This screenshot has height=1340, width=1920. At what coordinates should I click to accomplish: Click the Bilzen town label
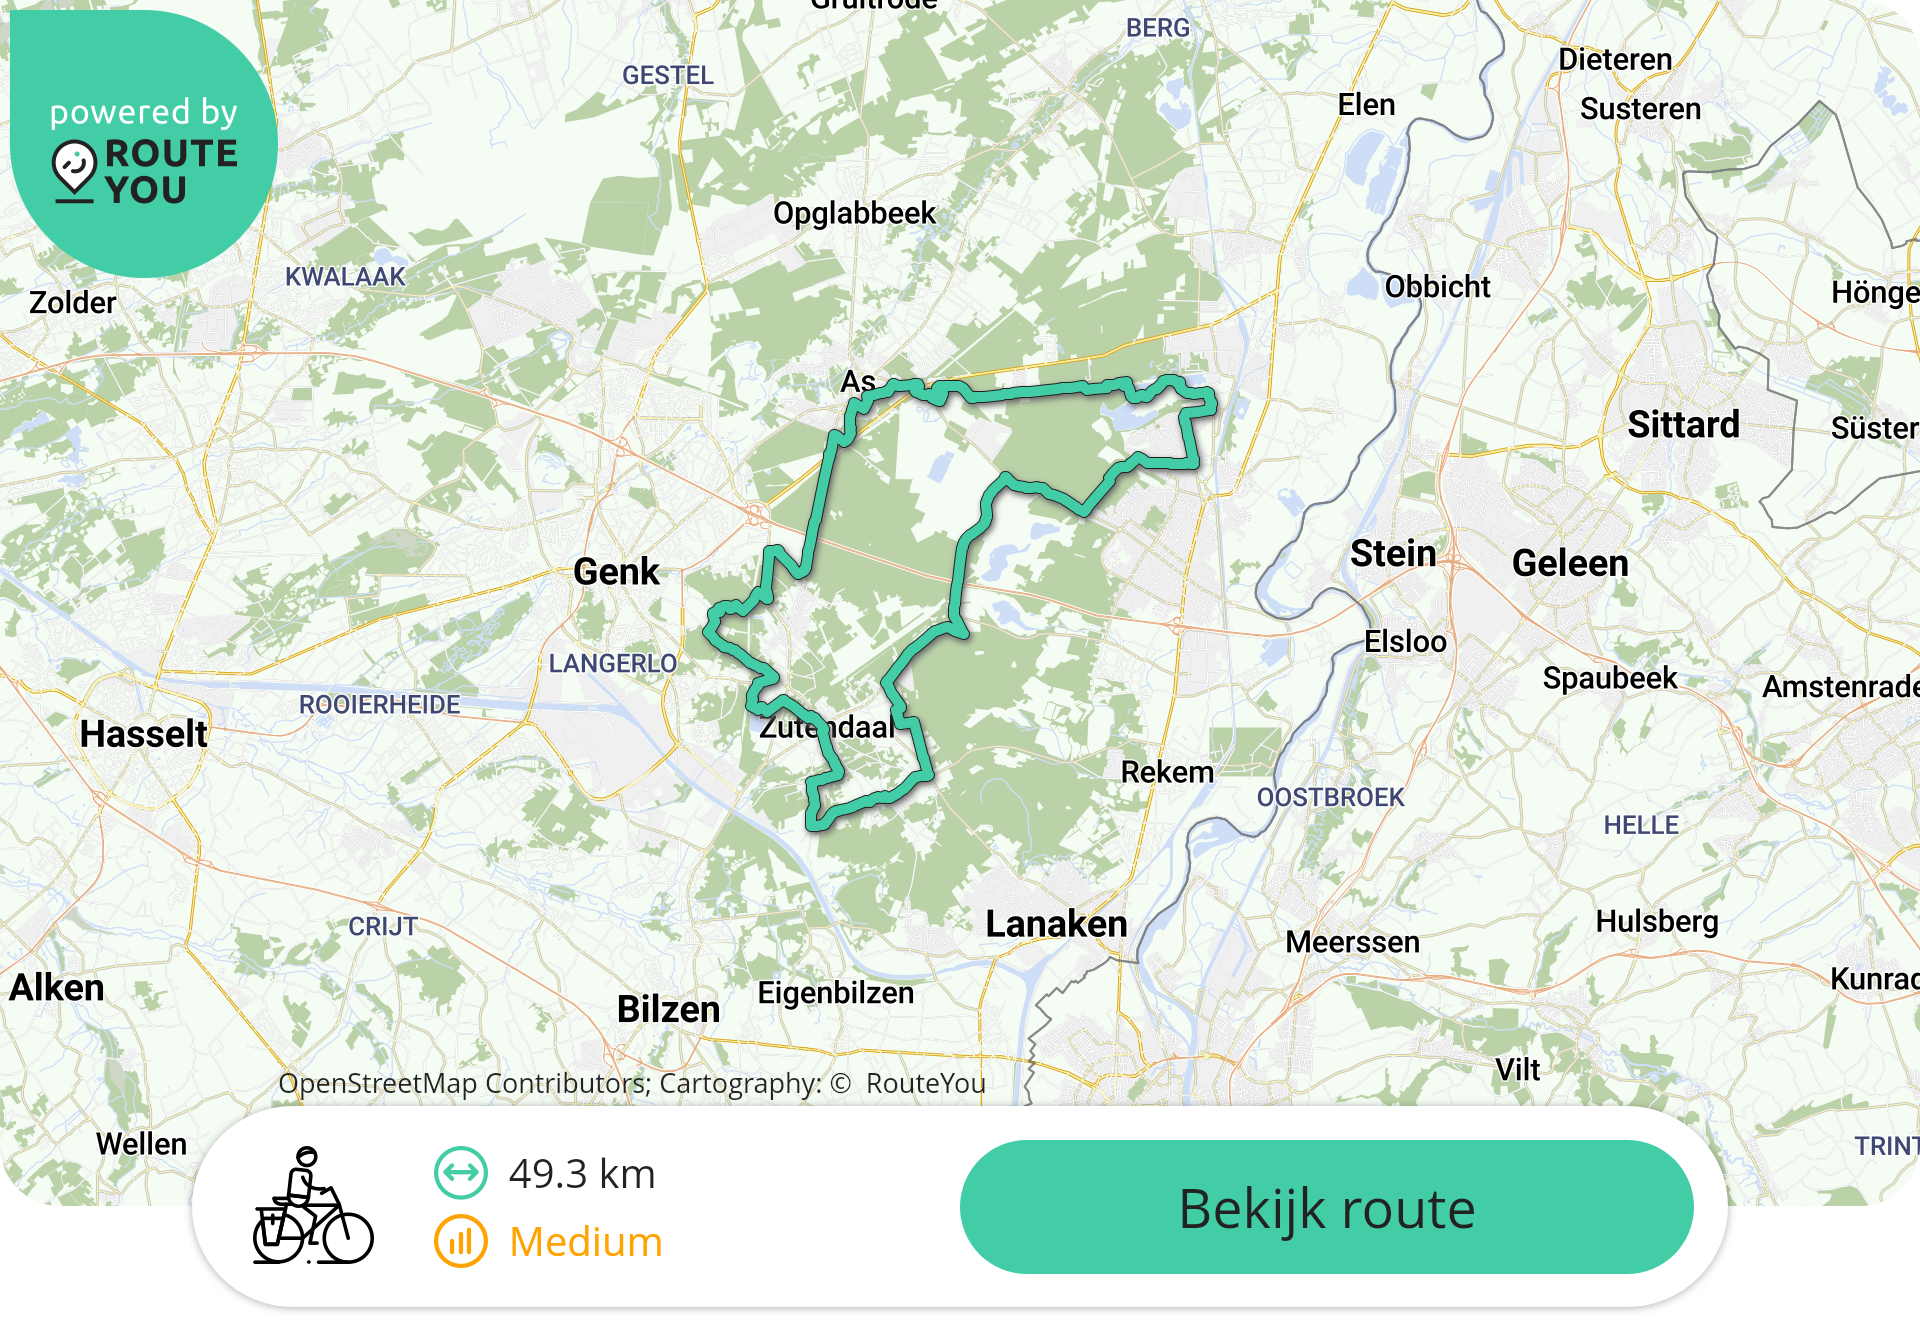(x=668, y=1009)
